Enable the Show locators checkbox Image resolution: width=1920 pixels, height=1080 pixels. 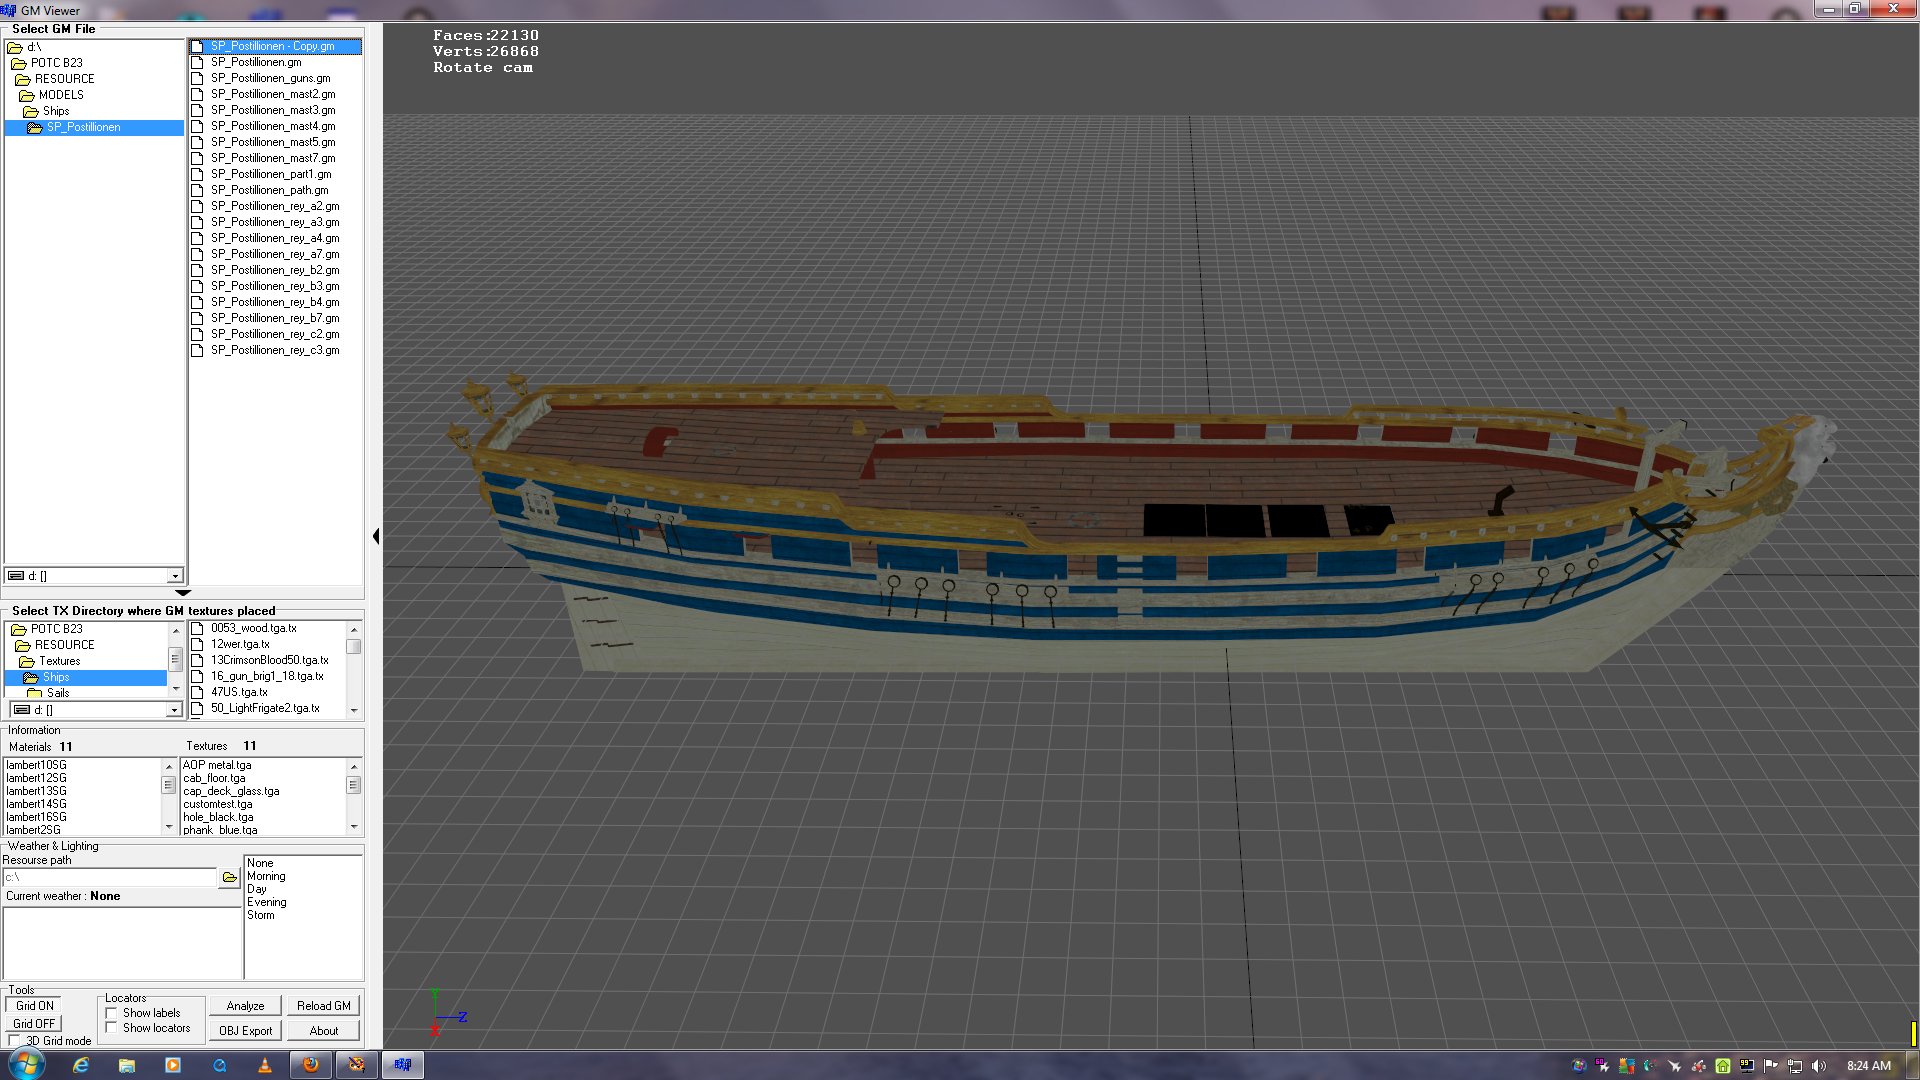click(112, 1028)
